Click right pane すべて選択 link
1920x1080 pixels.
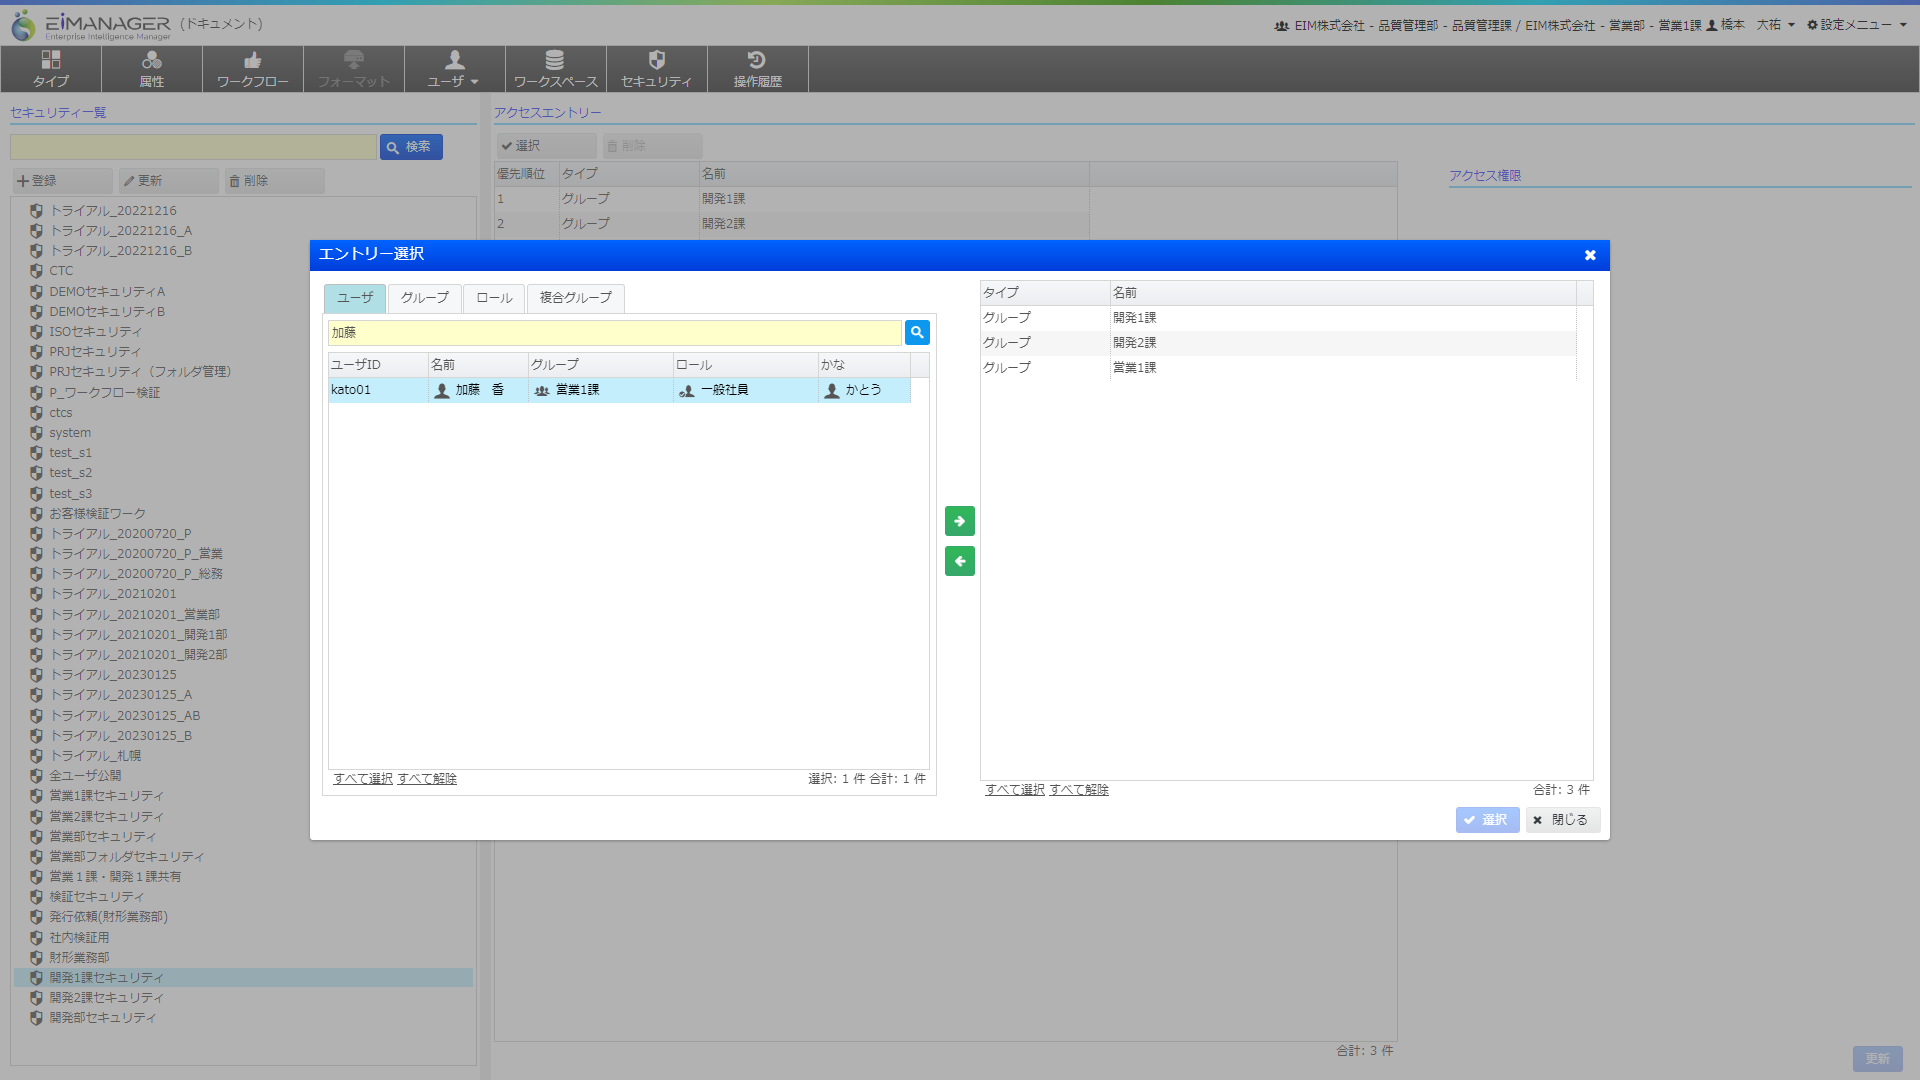(x=1015, y=790)
